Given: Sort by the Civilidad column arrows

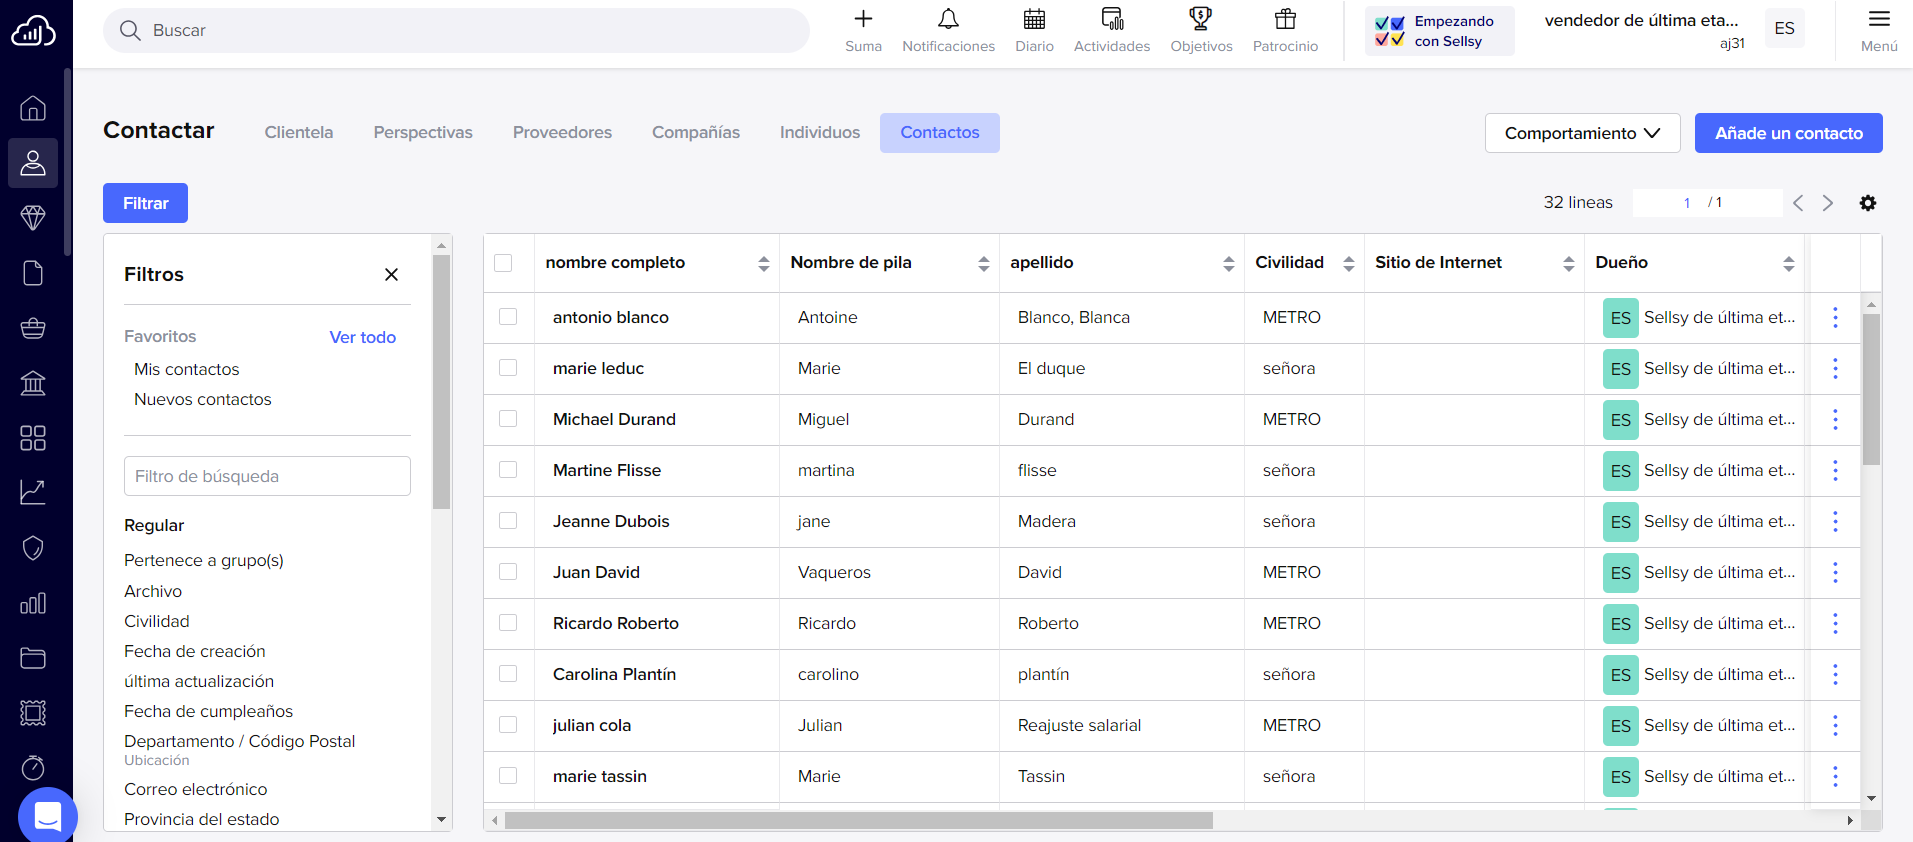Looking at the screenshot, I should point(1348,263).
